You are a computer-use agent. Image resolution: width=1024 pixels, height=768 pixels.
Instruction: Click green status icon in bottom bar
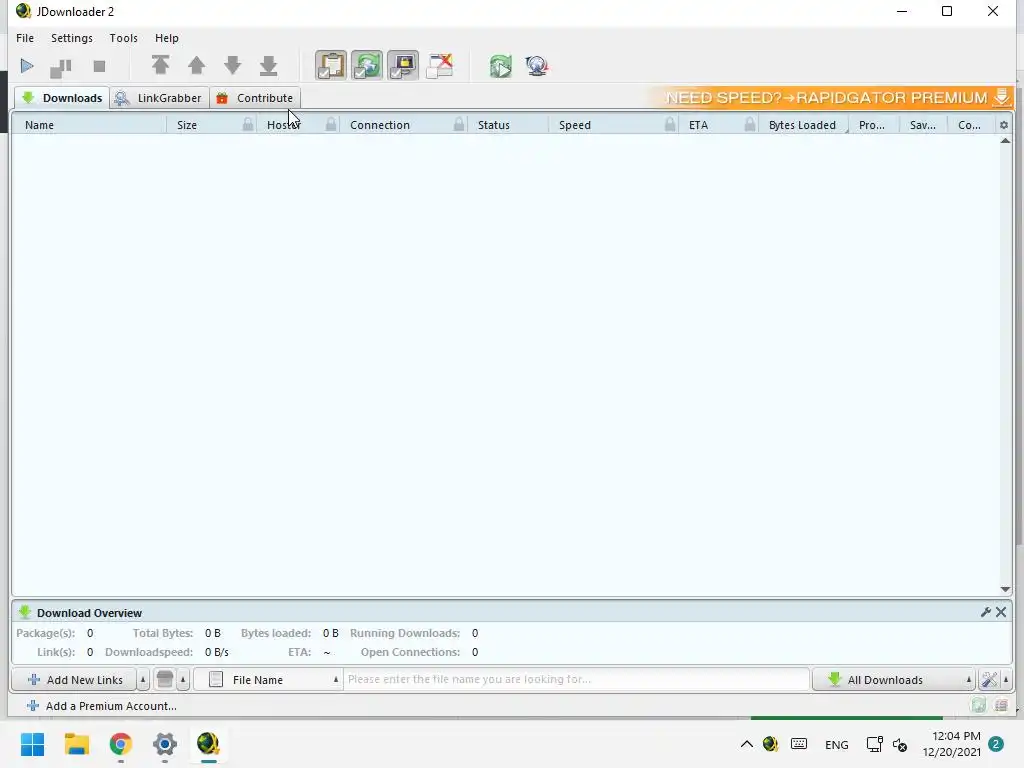[x=978, y=705]
